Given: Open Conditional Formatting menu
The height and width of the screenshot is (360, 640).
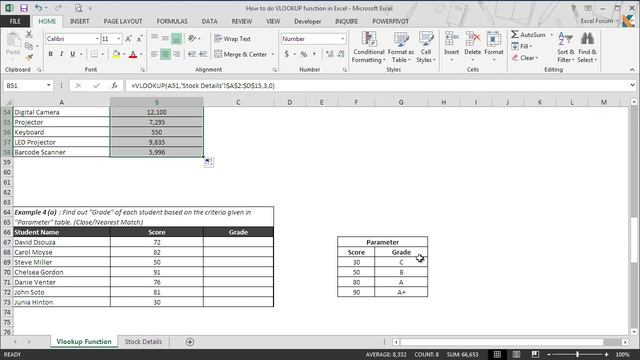Looking at the screenshot, I should [369, 47].
